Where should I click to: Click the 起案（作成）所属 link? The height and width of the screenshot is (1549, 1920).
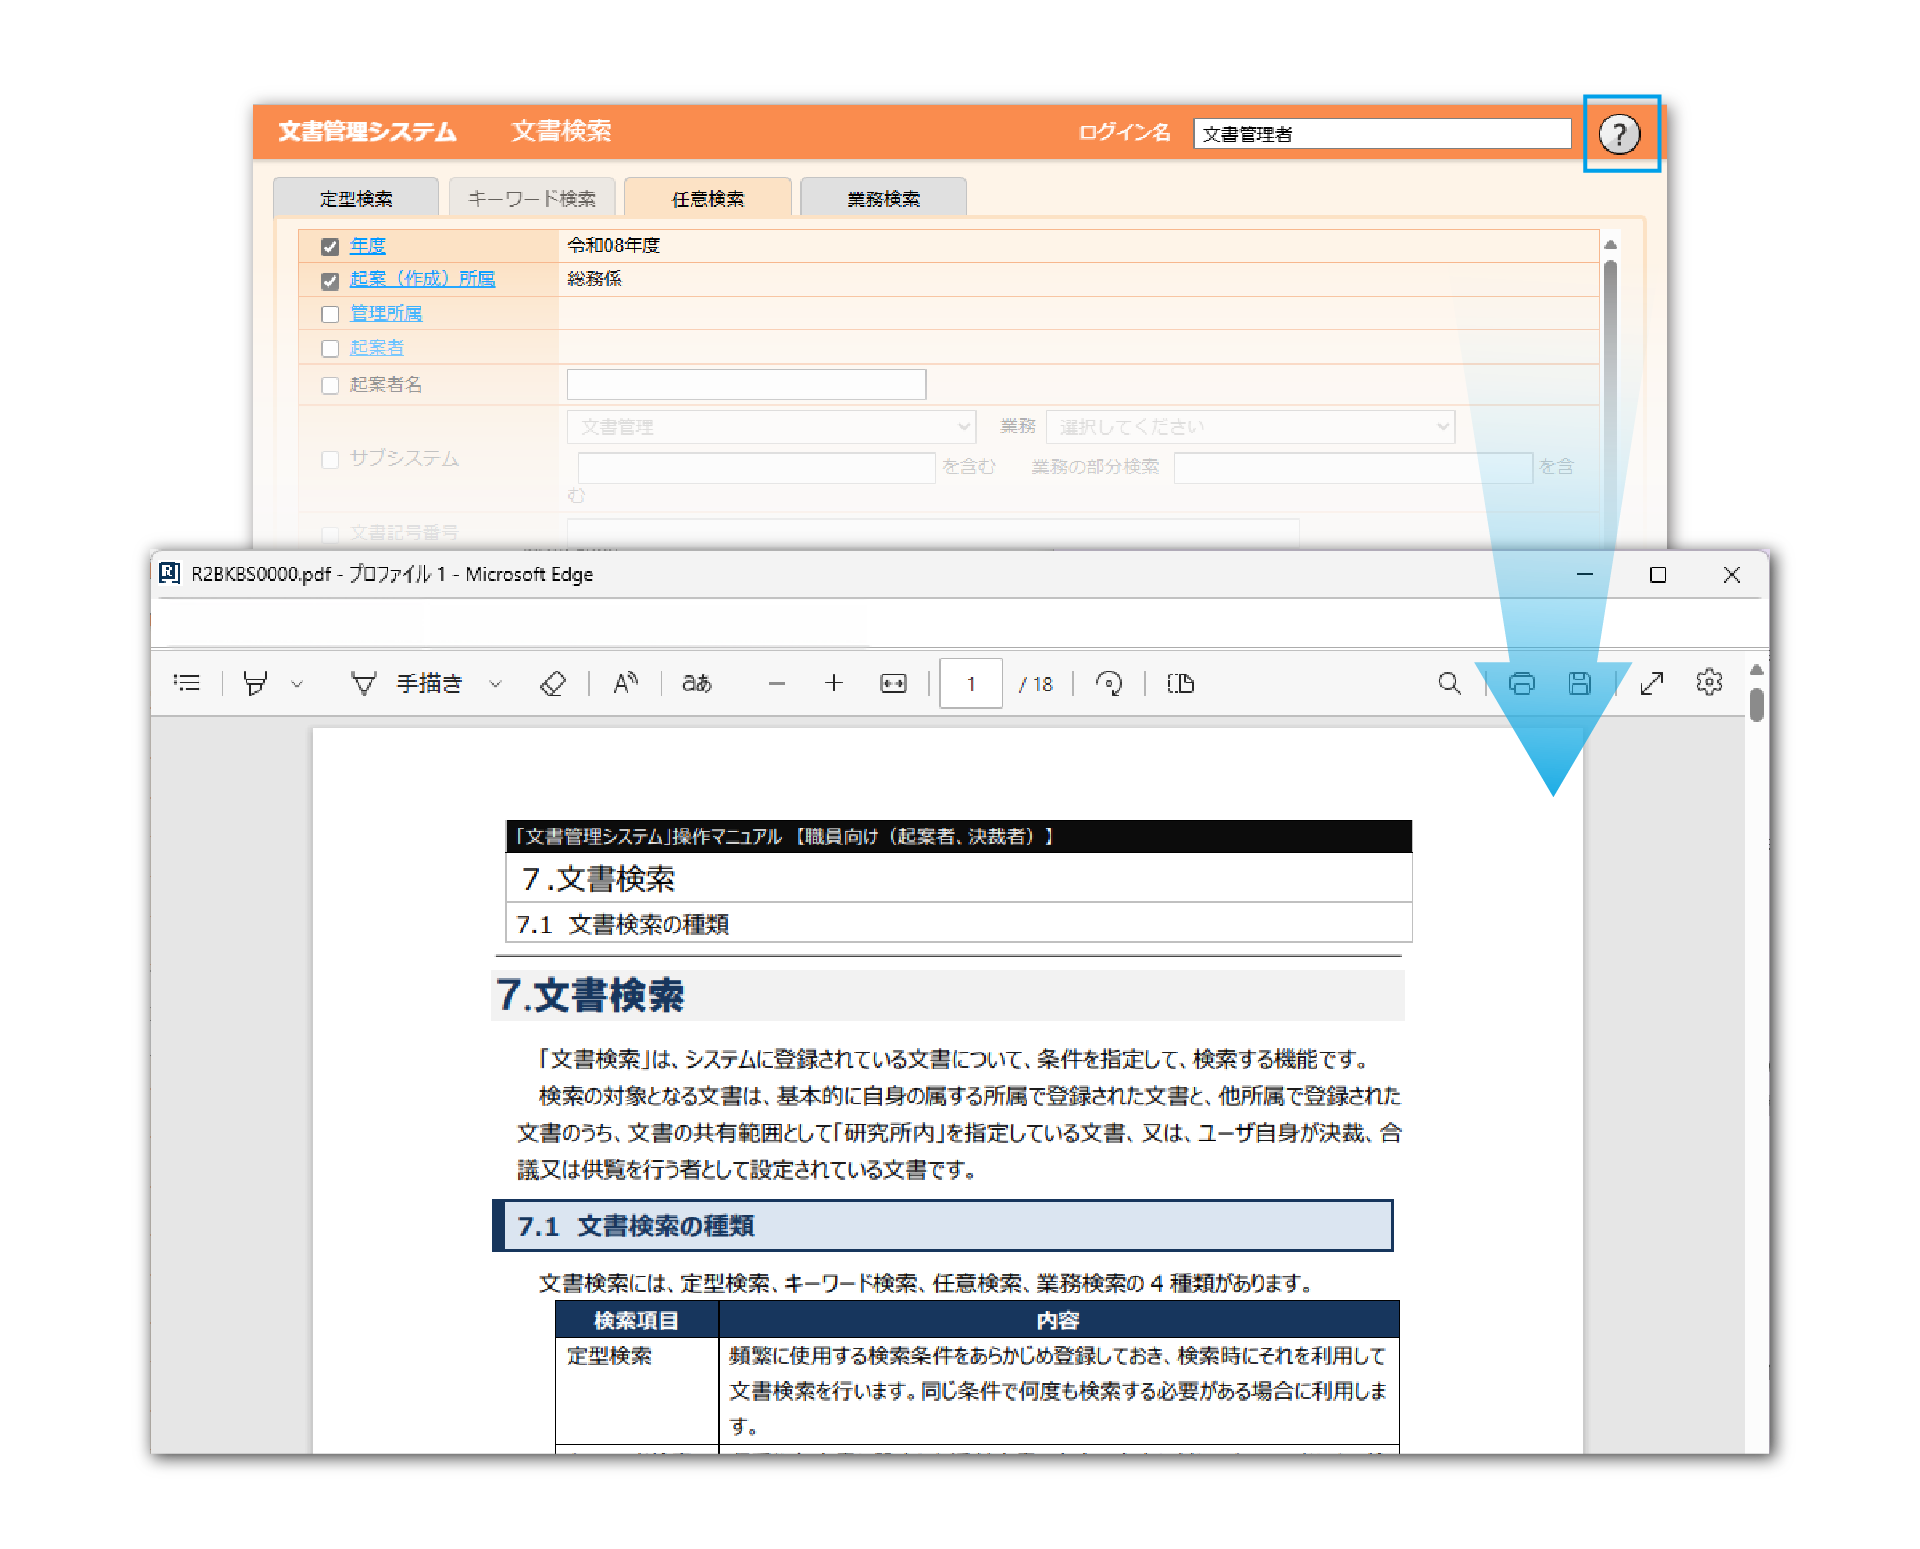coord(422,279)
